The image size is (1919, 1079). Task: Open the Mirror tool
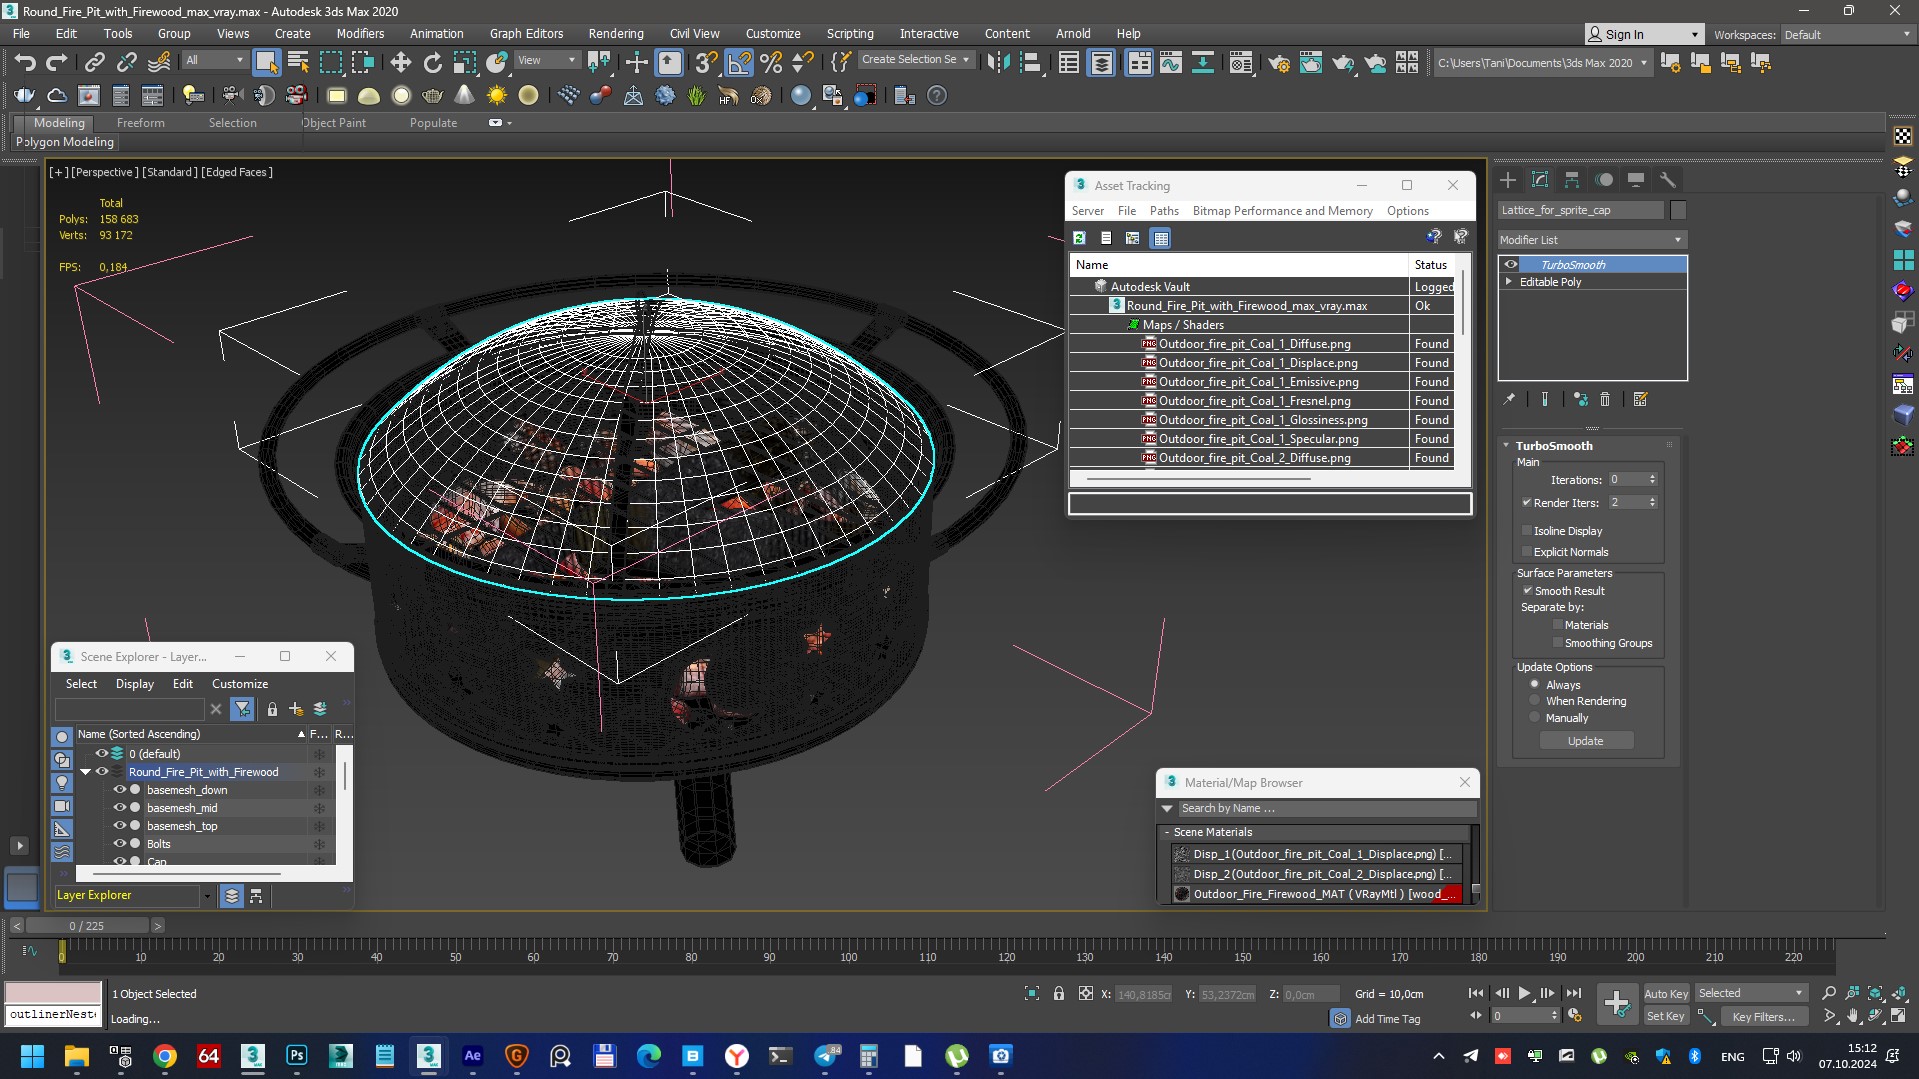point(997,63)
